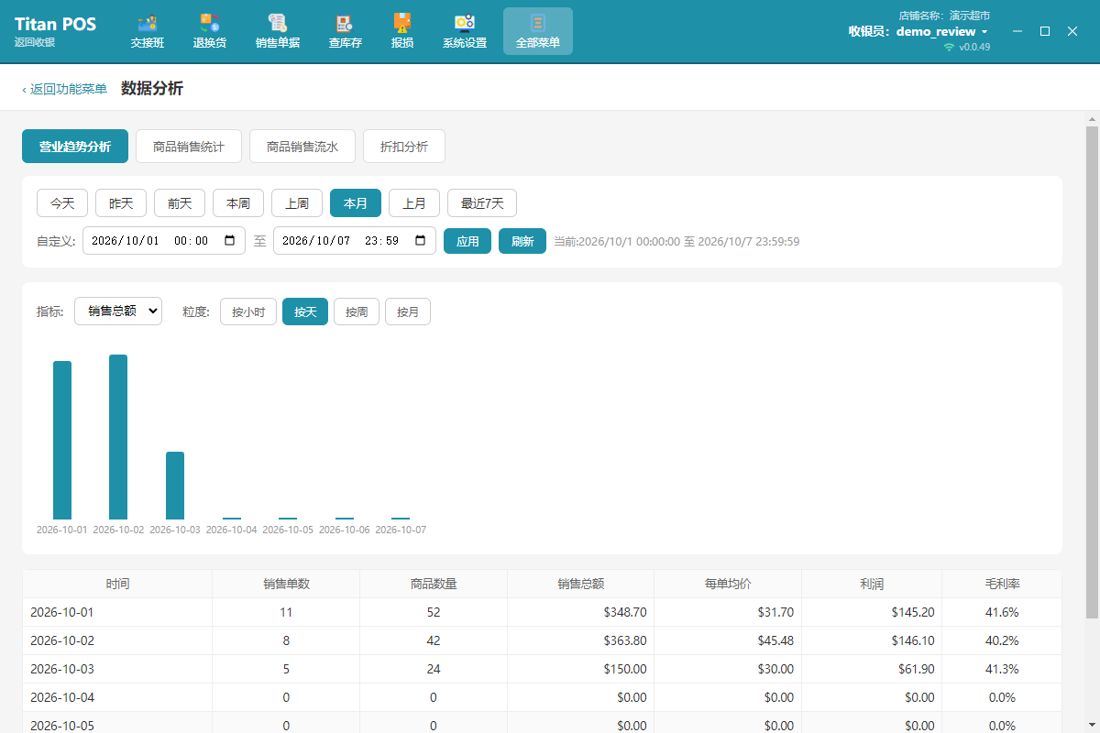Switch to the 商品销售流水 tab
The width and height of the screenshot is (1100, 733).
pyautogui.click(x=302, y=146)
